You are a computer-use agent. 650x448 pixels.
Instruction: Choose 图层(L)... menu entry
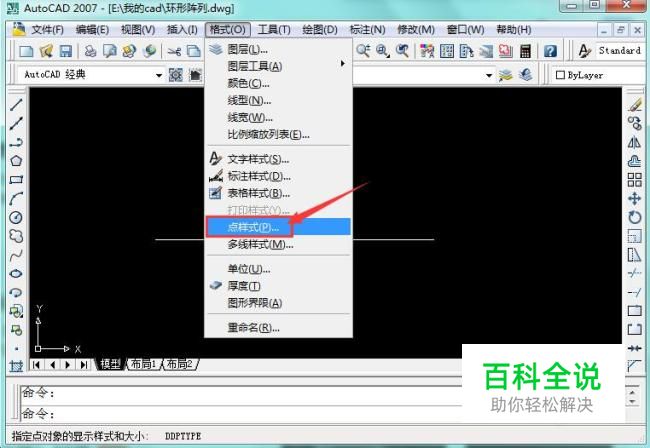[279, 50]
